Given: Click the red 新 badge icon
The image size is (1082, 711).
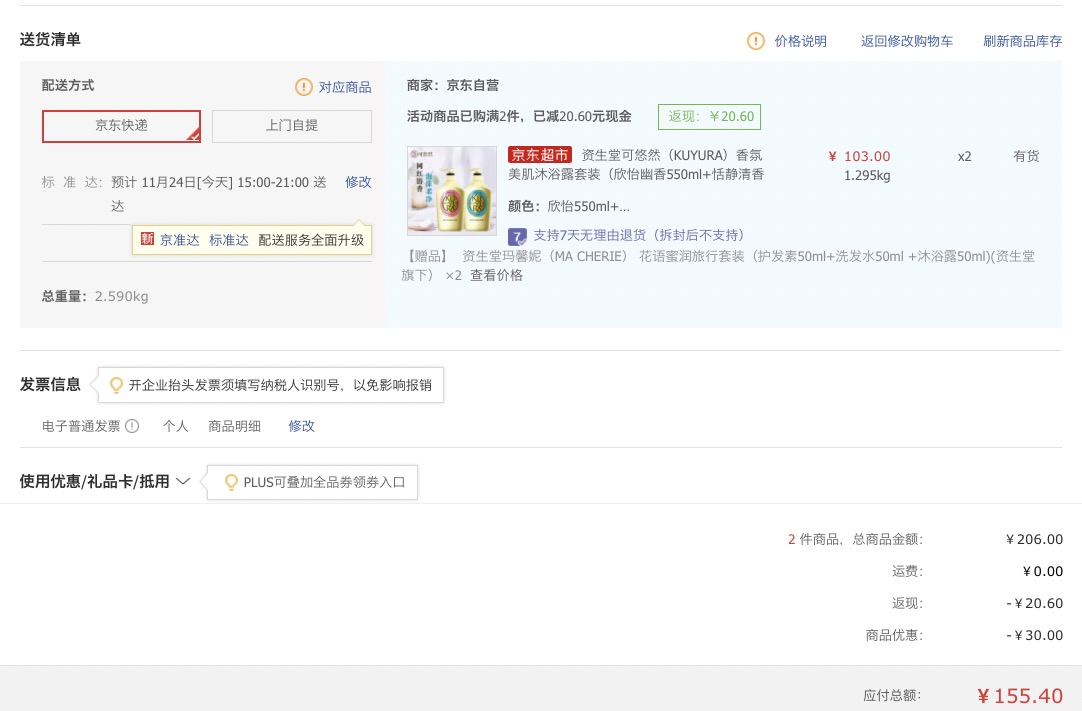Looking at the screenshot, I should (x=147, y=239).
